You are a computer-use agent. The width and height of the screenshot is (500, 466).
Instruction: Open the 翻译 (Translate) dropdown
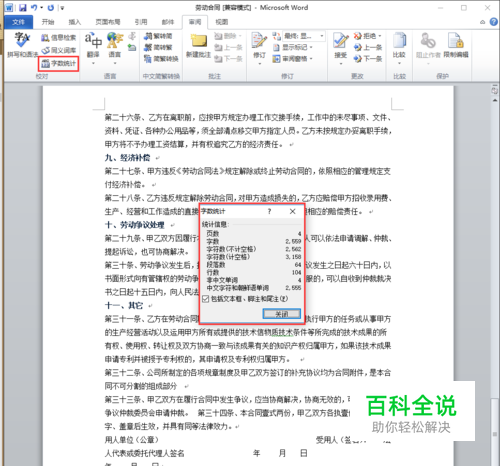(x=93, y=48)
